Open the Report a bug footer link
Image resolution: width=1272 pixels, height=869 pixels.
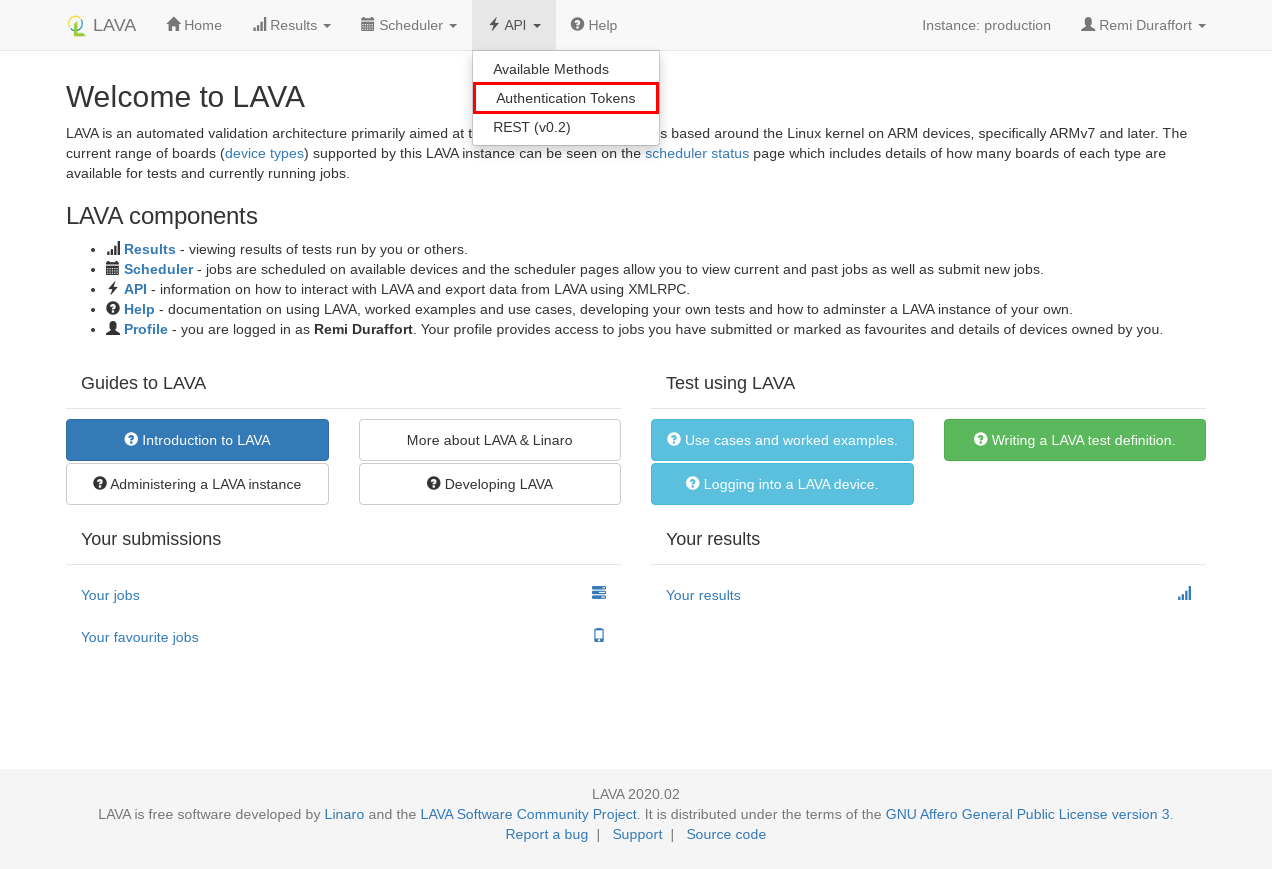pyautogui.click(x=547, y=834)
